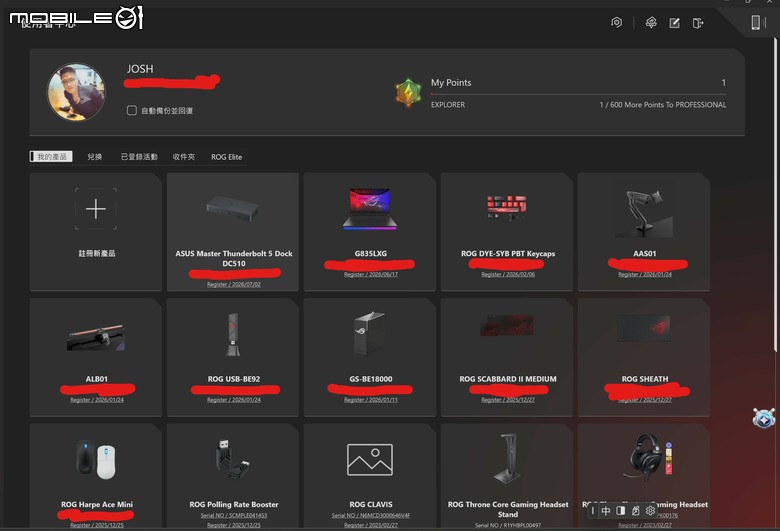Image resolution: width=780 pixels, height=531 pixels.
Task: Click the EXPLORER rank label
Action: (448, 105)
